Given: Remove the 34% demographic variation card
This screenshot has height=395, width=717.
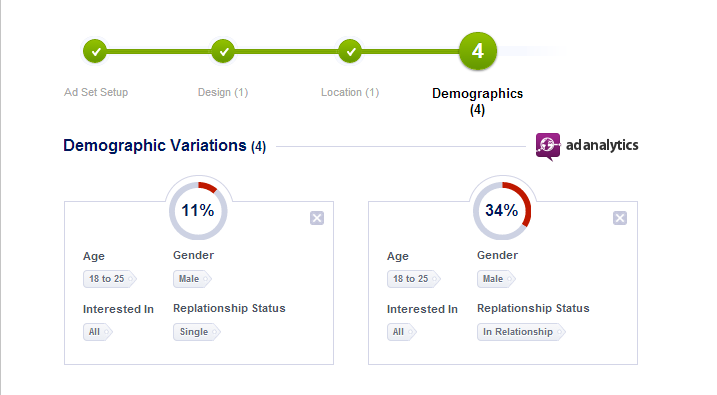Looking at the screenshot, I should (x=620, y=218).
